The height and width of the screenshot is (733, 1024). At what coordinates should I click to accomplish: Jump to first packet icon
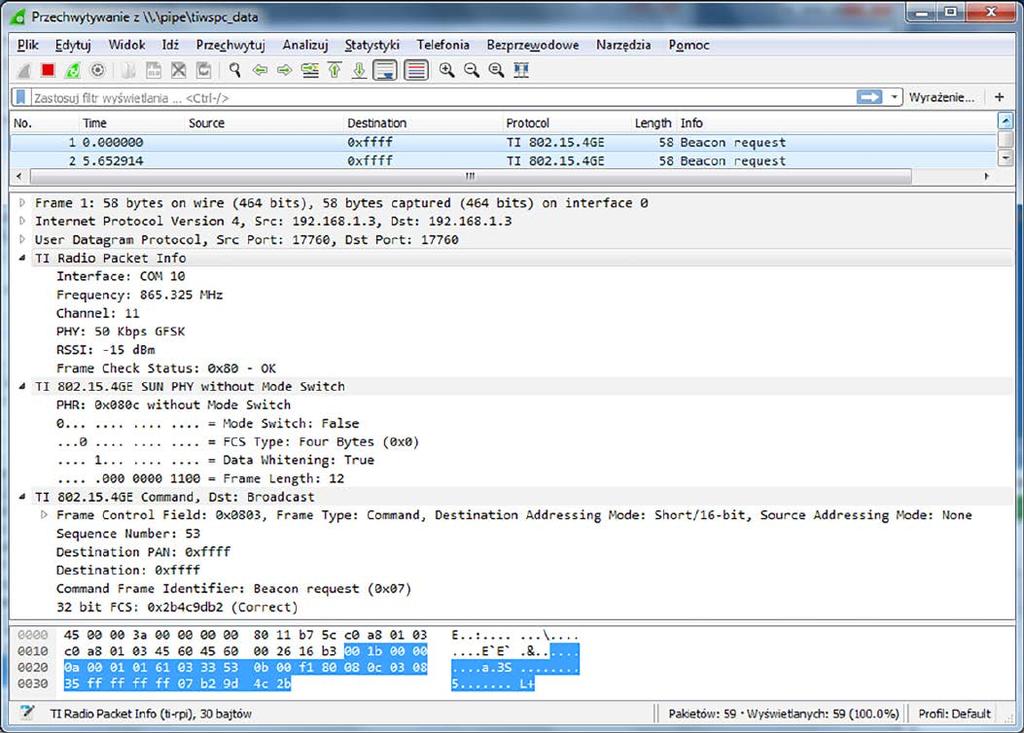pyautogui.click(x=334, y=71)
